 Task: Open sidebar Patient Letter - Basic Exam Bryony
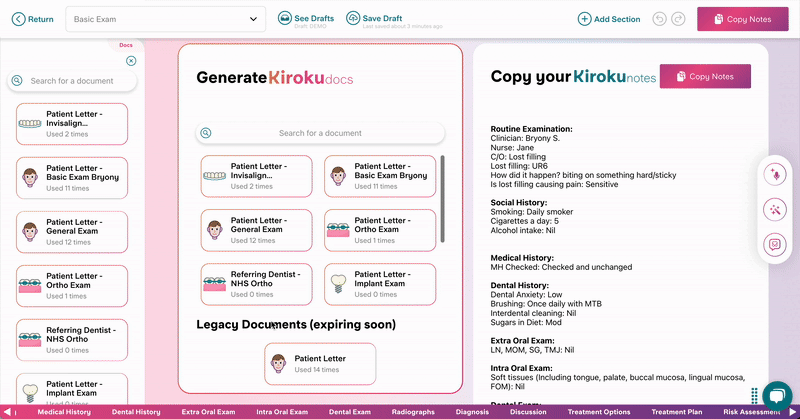pos(72,178)
